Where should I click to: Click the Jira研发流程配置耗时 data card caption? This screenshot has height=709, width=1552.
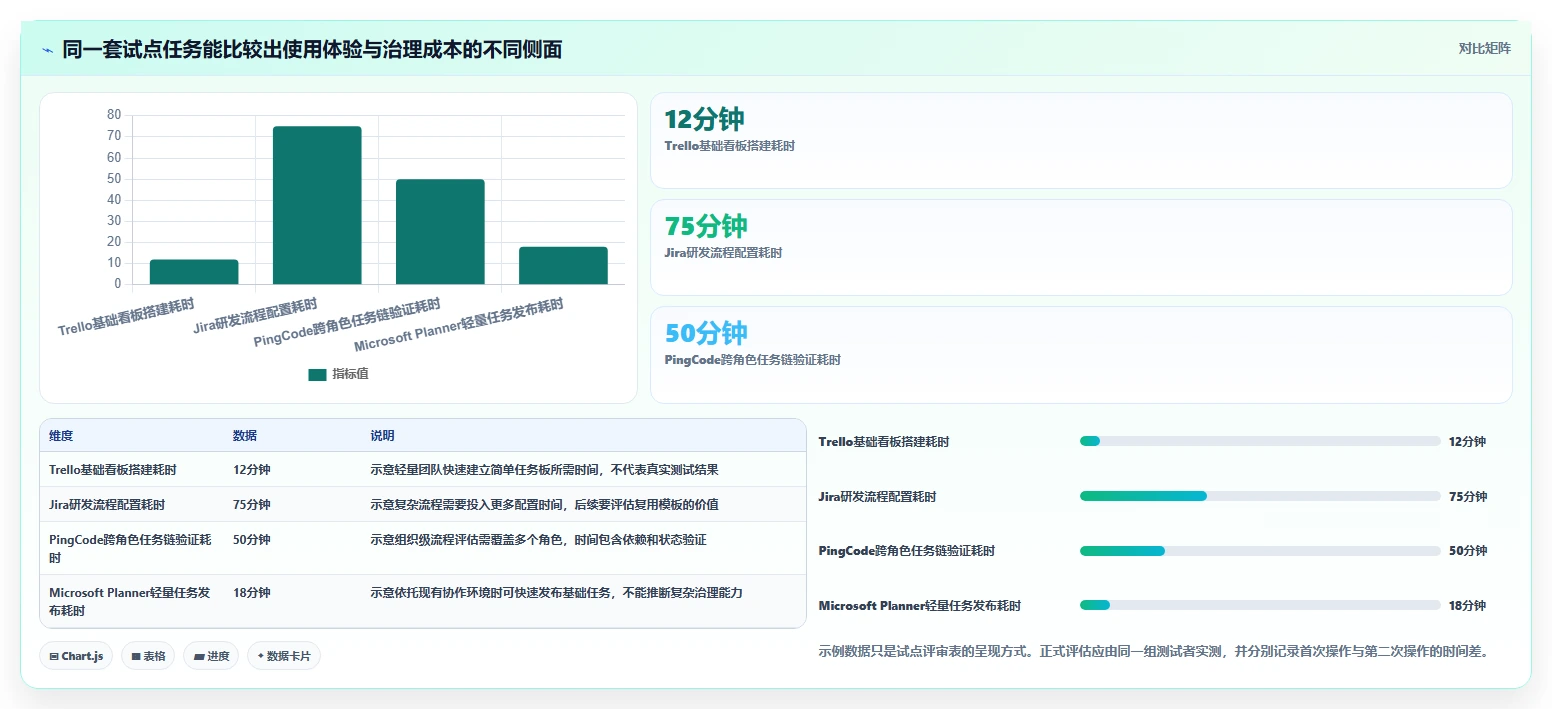click(723, 252)
